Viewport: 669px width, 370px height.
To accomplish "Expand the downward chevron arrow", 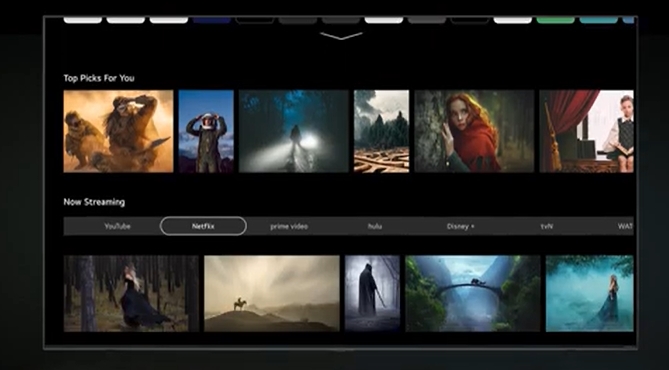I will [x=341, y=36].
